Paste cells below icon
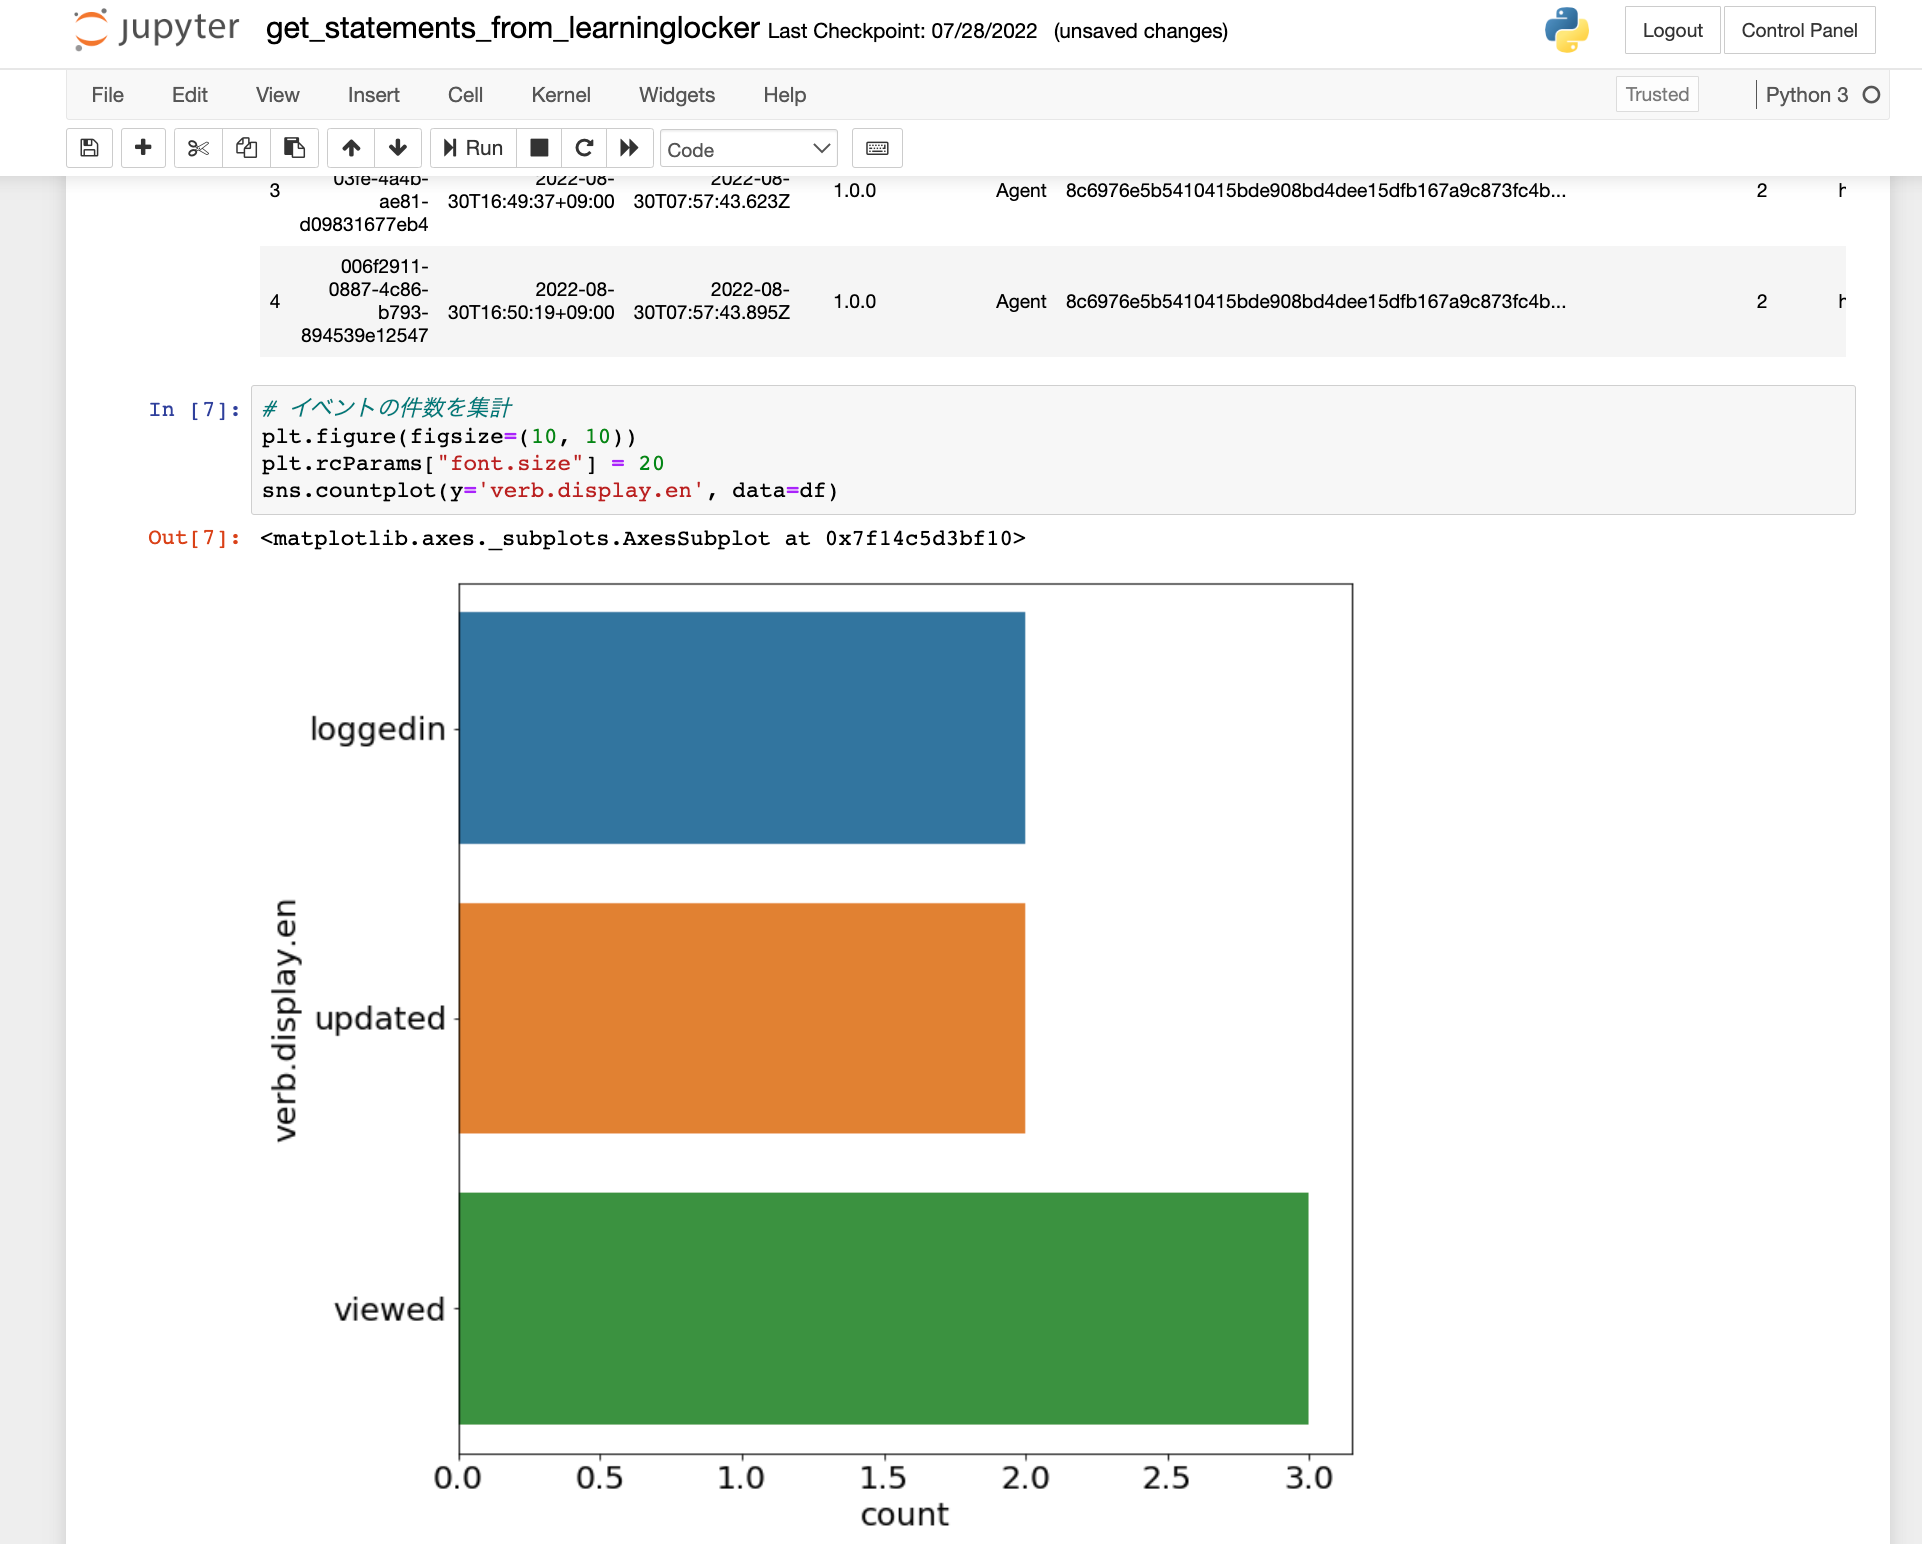 [x=294, y=148]
